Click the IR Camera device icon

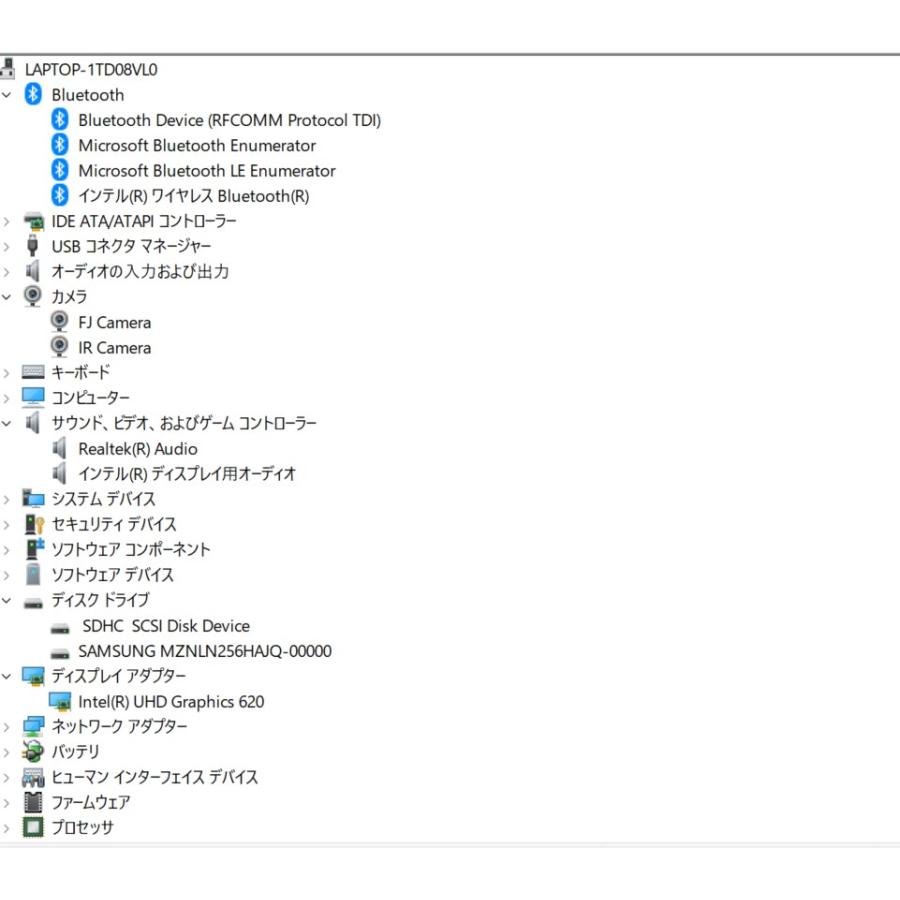58,347
